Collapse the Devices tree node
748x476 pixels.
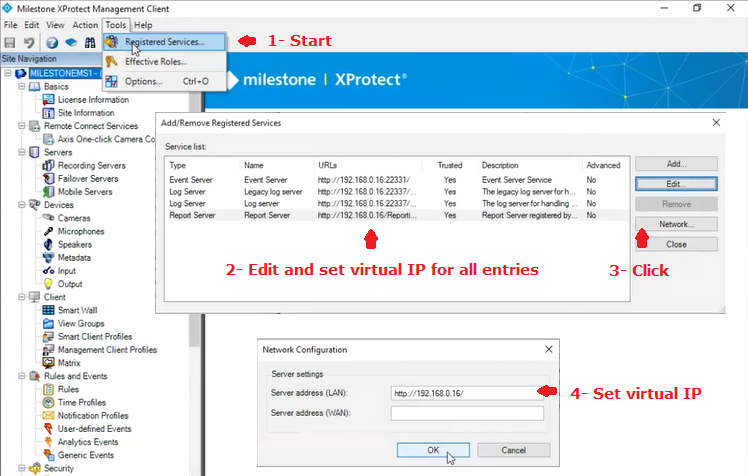pos(22,205)
